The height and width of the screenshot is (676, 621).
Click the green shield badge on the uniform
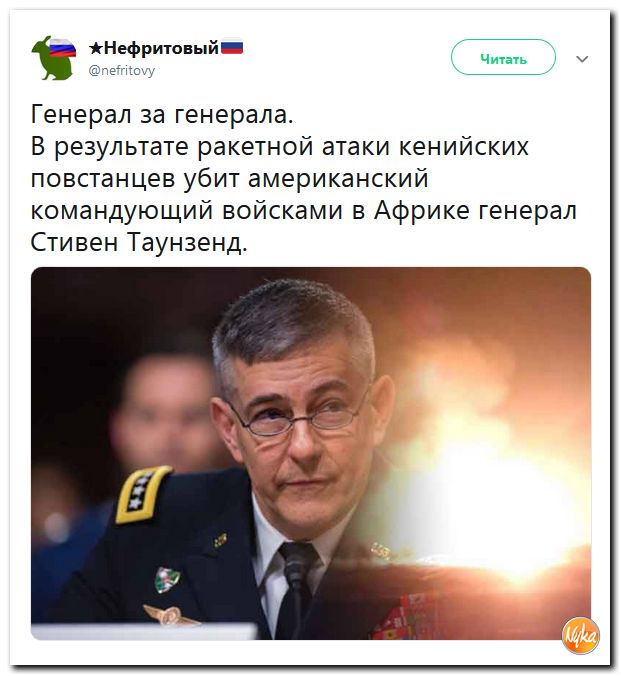click(x=167, y=579)
